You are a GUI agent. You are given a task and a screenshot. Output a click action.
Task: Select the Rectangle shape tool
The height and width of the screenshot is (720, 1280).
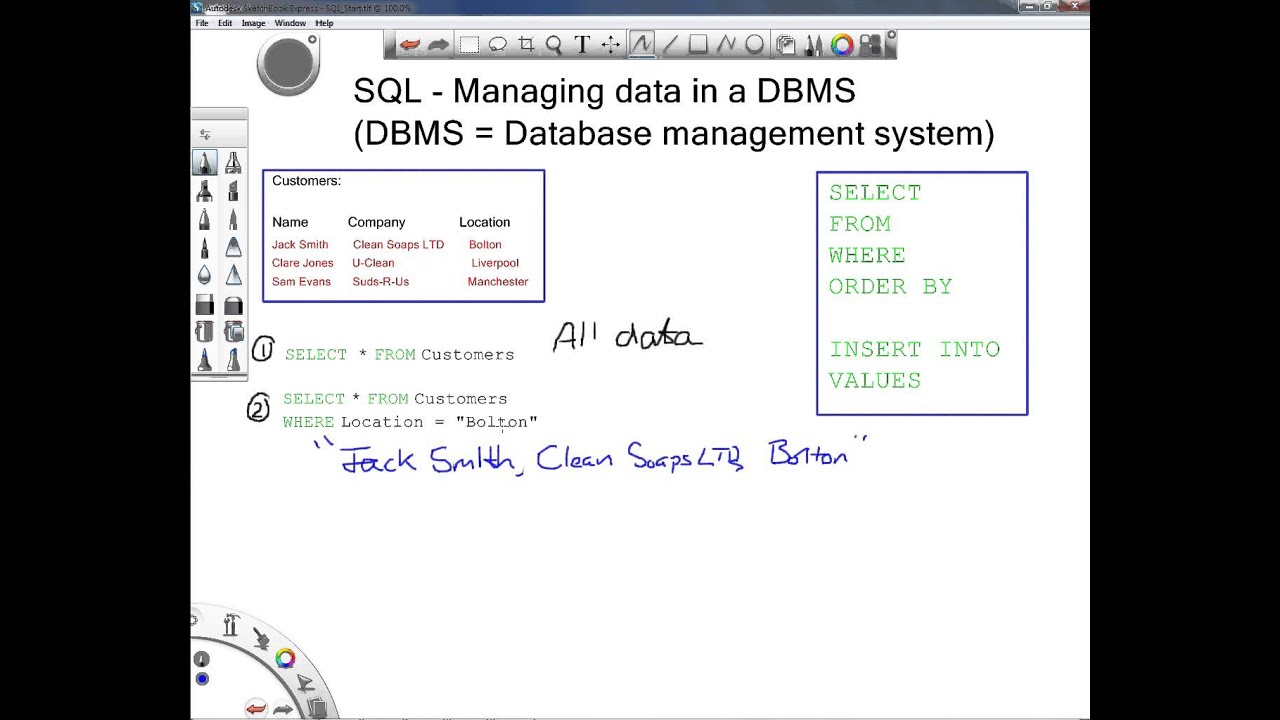[x=698, y=45]
